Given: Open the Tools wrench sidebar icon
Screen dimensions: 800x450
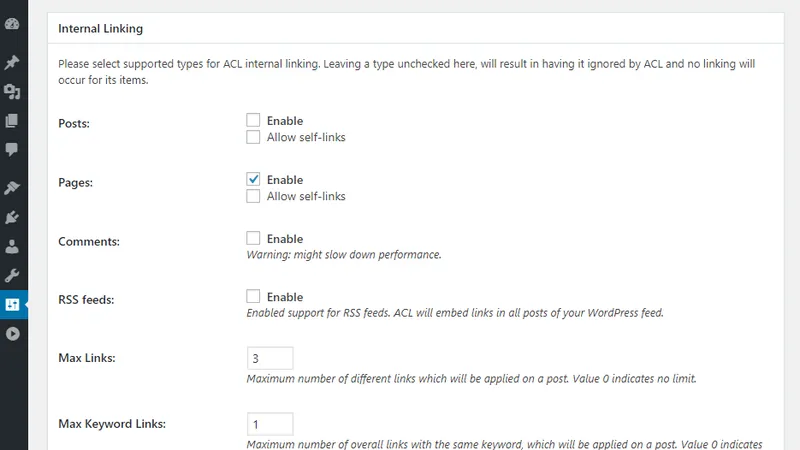Looking at the screenshot, I should (x=12, y=276).
